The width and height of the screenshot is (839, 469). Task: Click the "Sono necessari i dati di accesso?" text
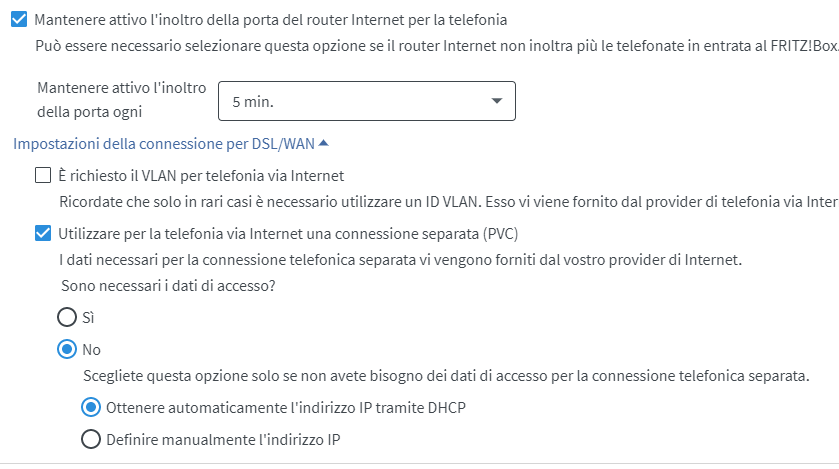167,286
